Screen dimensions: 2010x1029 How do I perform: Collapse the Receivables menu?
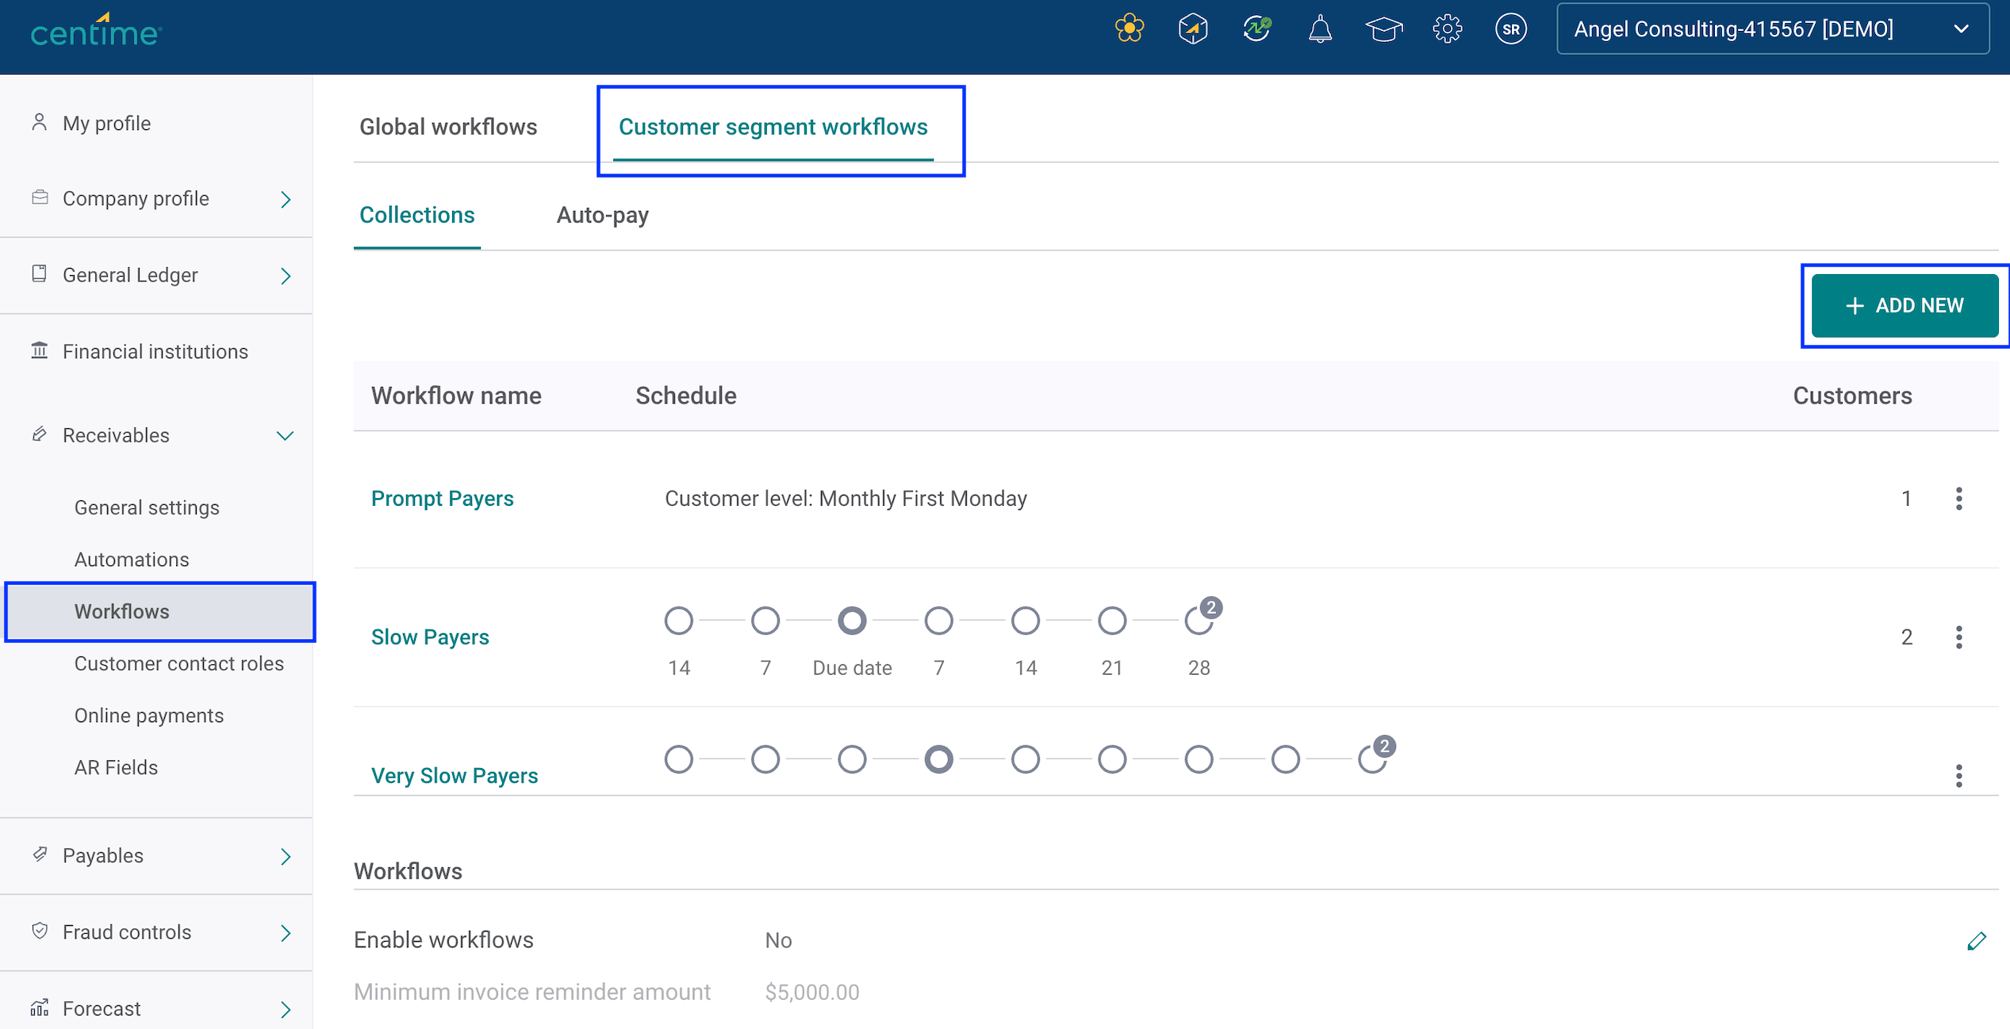[285, 435]
